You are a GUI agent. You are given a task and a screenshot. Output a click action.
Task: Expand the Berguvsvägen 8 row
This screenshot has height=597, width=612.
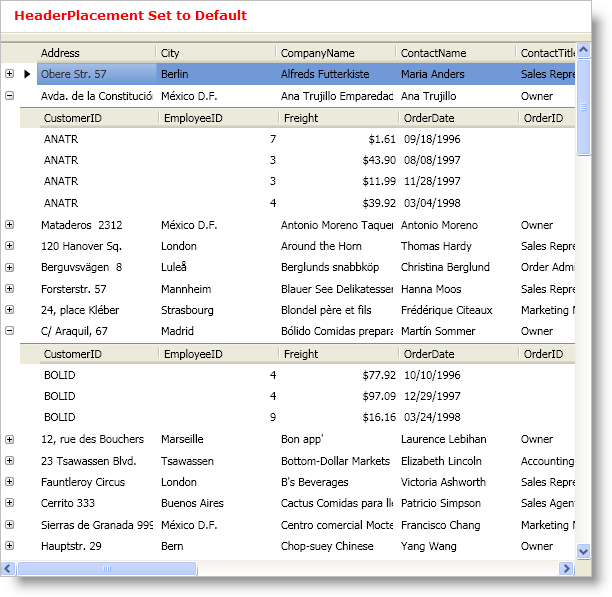pyautogui.click(x=10, y=267)
